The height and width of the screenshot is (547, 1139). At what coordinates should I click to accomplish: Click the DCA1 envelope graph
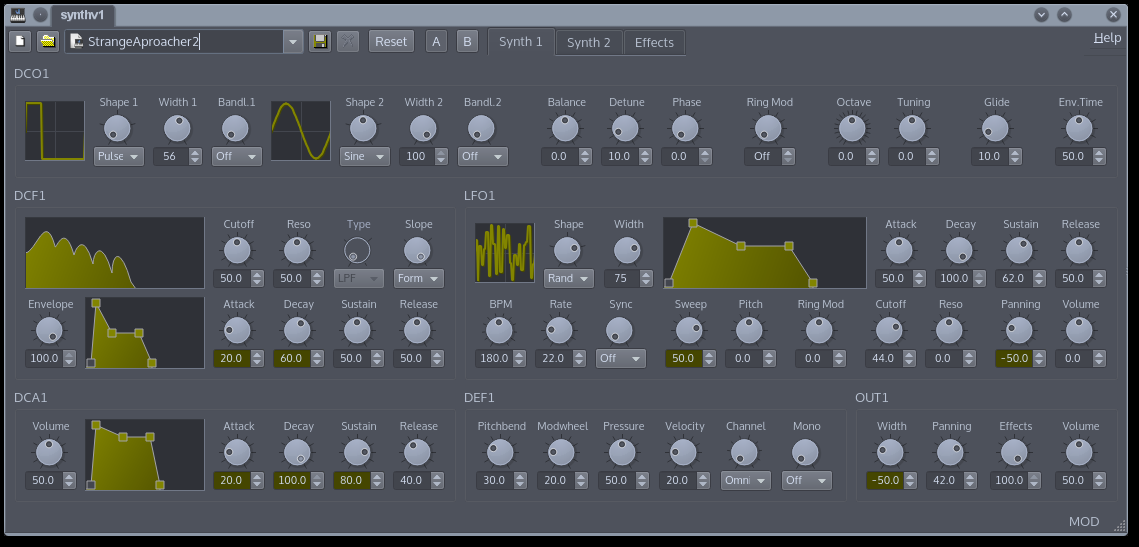point(145,454)
